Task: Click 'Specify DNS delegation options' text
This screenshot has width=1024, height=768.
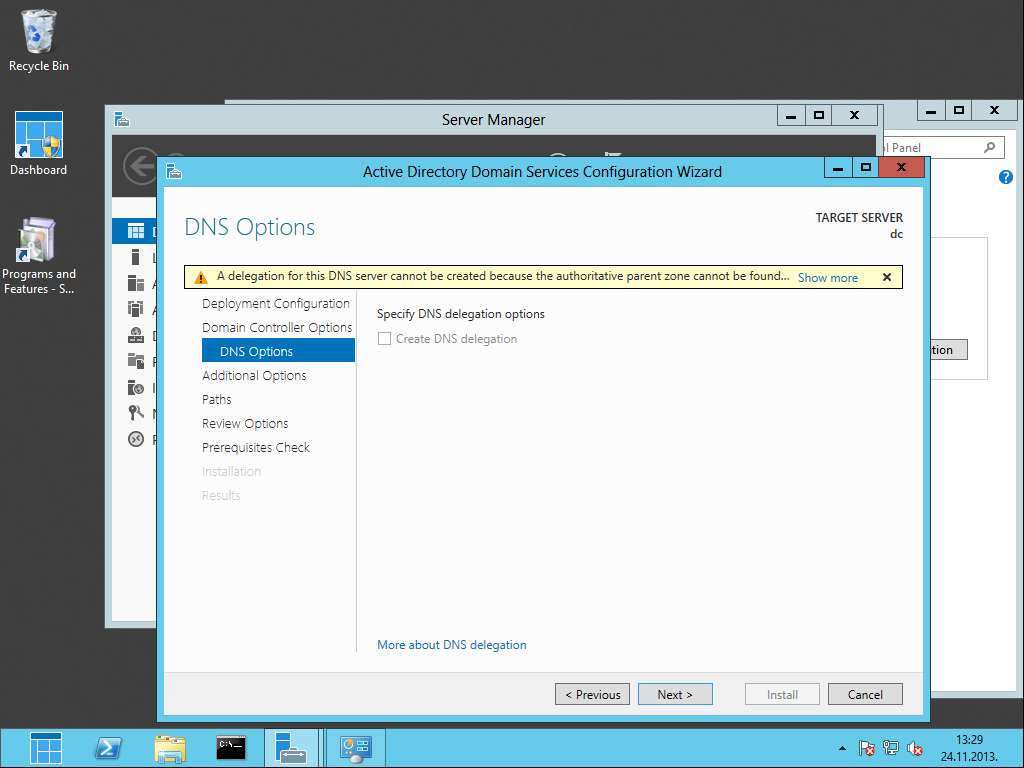Action: tap(460, 314)
